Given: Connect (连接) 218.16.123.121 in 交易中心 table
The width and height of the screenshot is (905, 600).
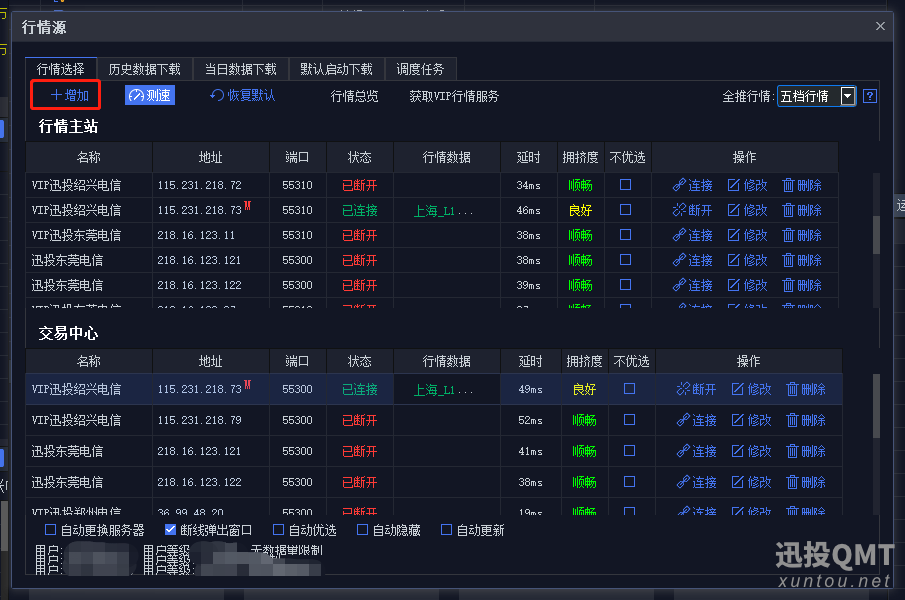Looking at the screenshot, I should point(697,451).
